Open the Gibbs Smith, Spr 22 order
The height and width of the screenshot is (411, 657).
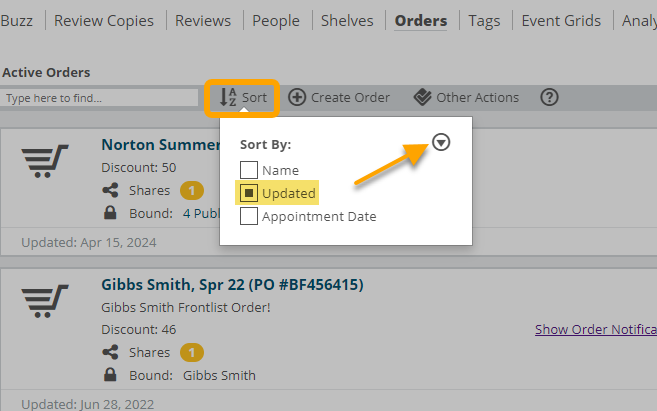tap(232, 285)
